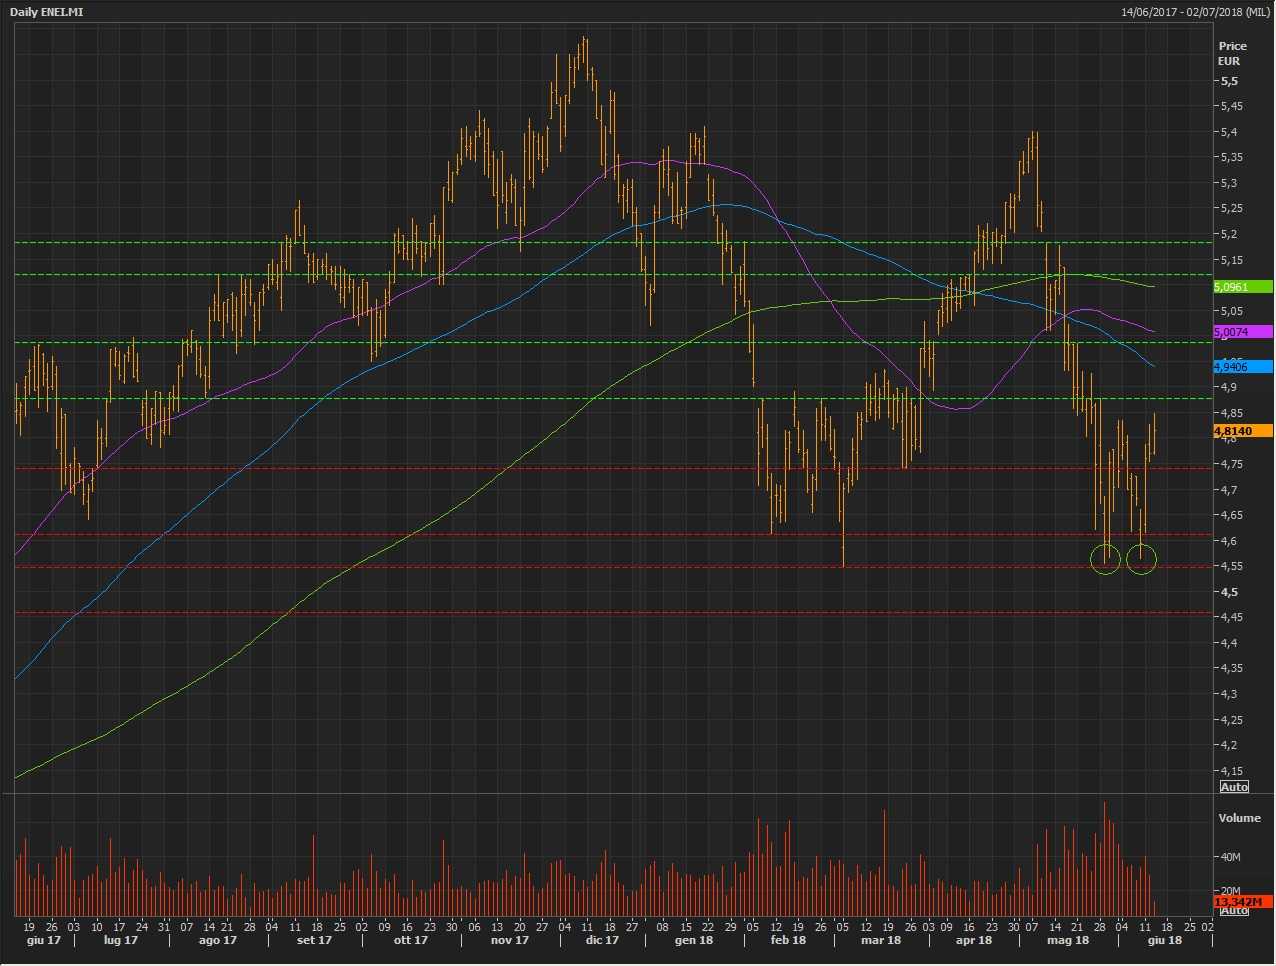This screenshot has width=1276, height=966.
Task: Click the gen 18 month label
Action: [x=694, y=940]
